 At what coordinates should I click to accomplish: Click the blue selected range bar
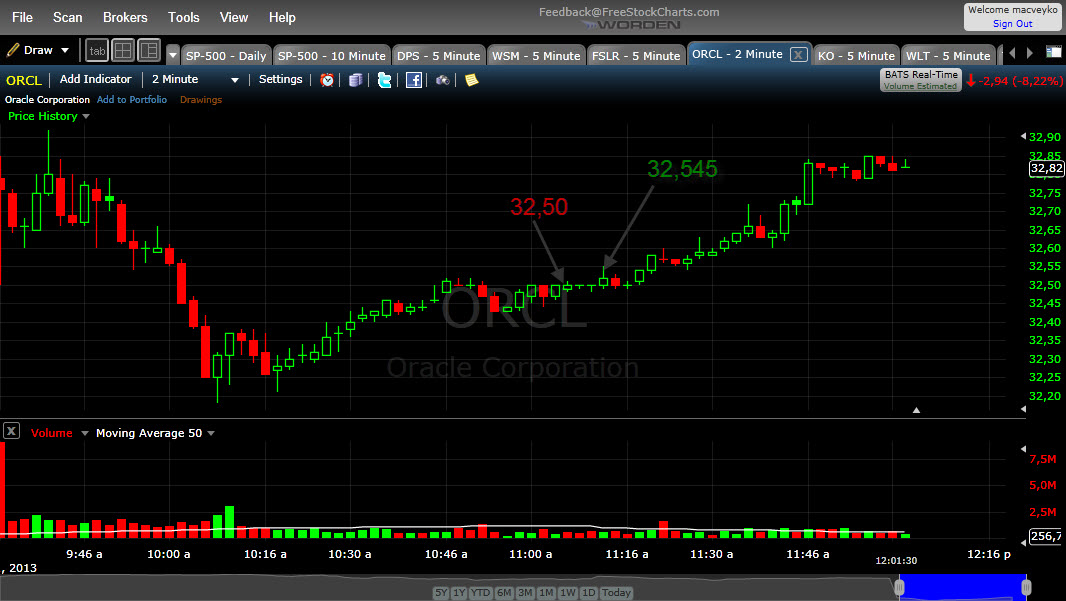(963, 587)
